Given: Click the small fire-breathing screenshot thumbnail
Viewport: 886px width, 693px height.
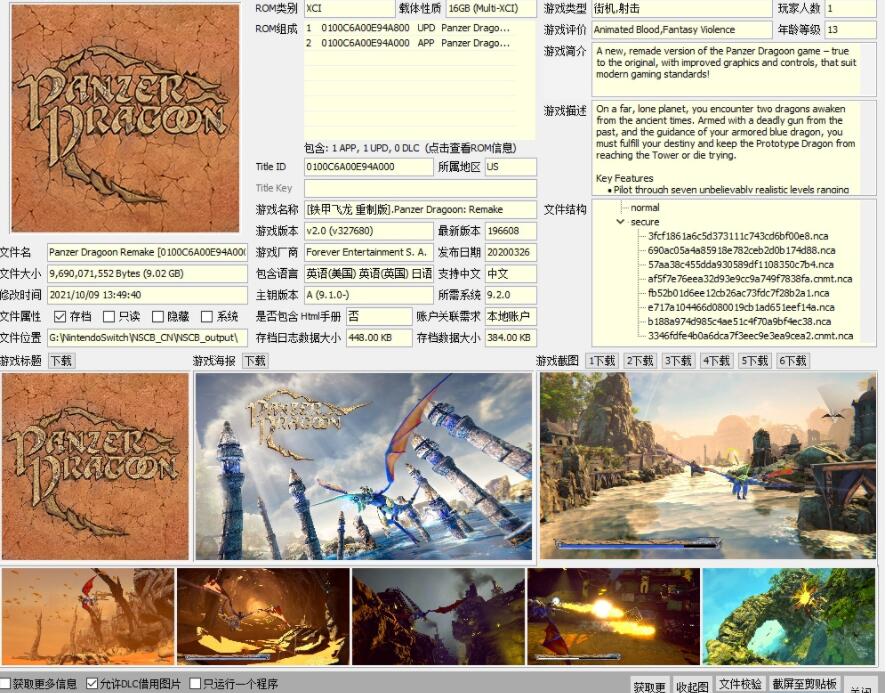Looking at the screenshot, I should click(x=614, y=617).
